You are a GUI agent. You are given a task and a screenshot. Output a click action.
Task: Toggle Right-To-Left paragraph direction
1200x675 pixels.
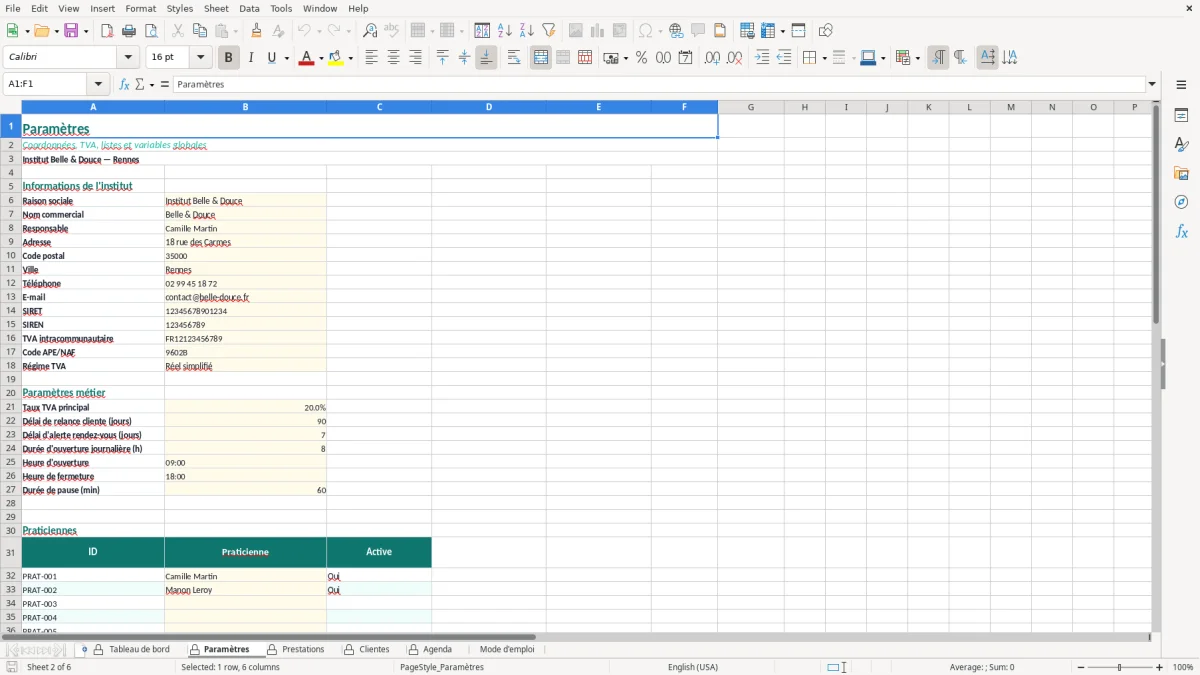click(960, 58)
